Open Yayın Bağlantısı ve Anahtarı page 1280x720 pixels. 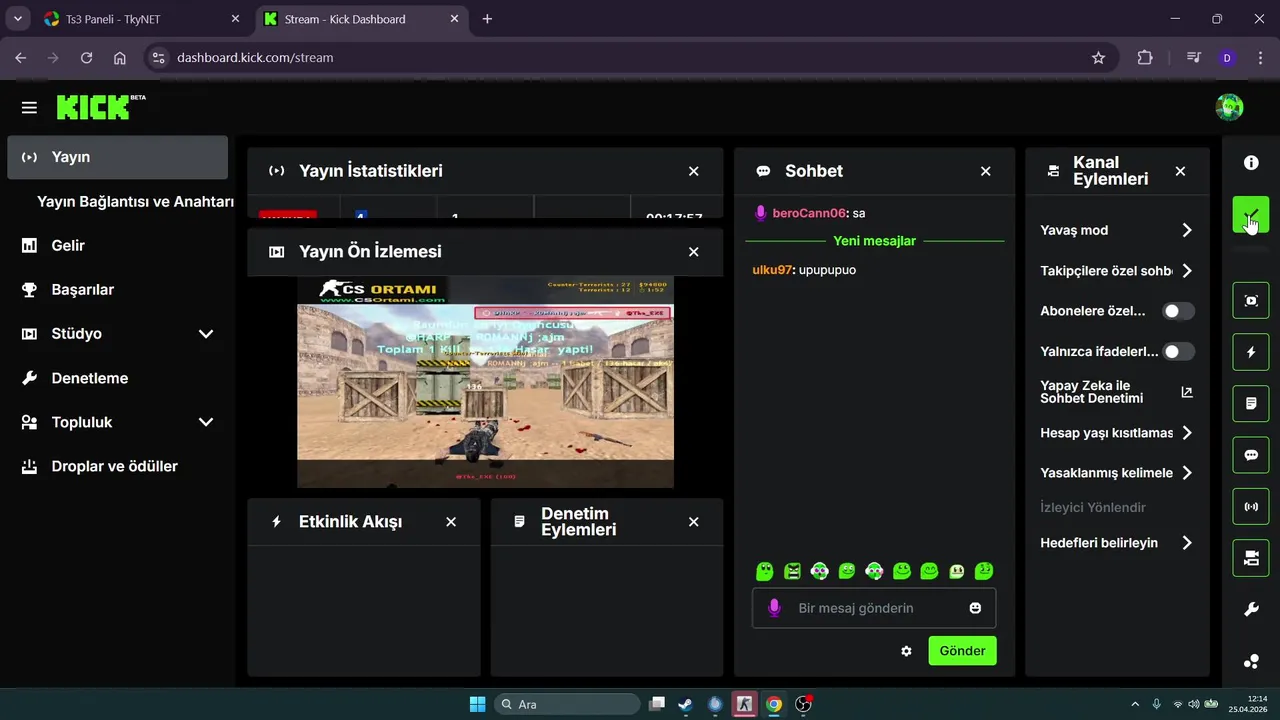pos(135,201)
